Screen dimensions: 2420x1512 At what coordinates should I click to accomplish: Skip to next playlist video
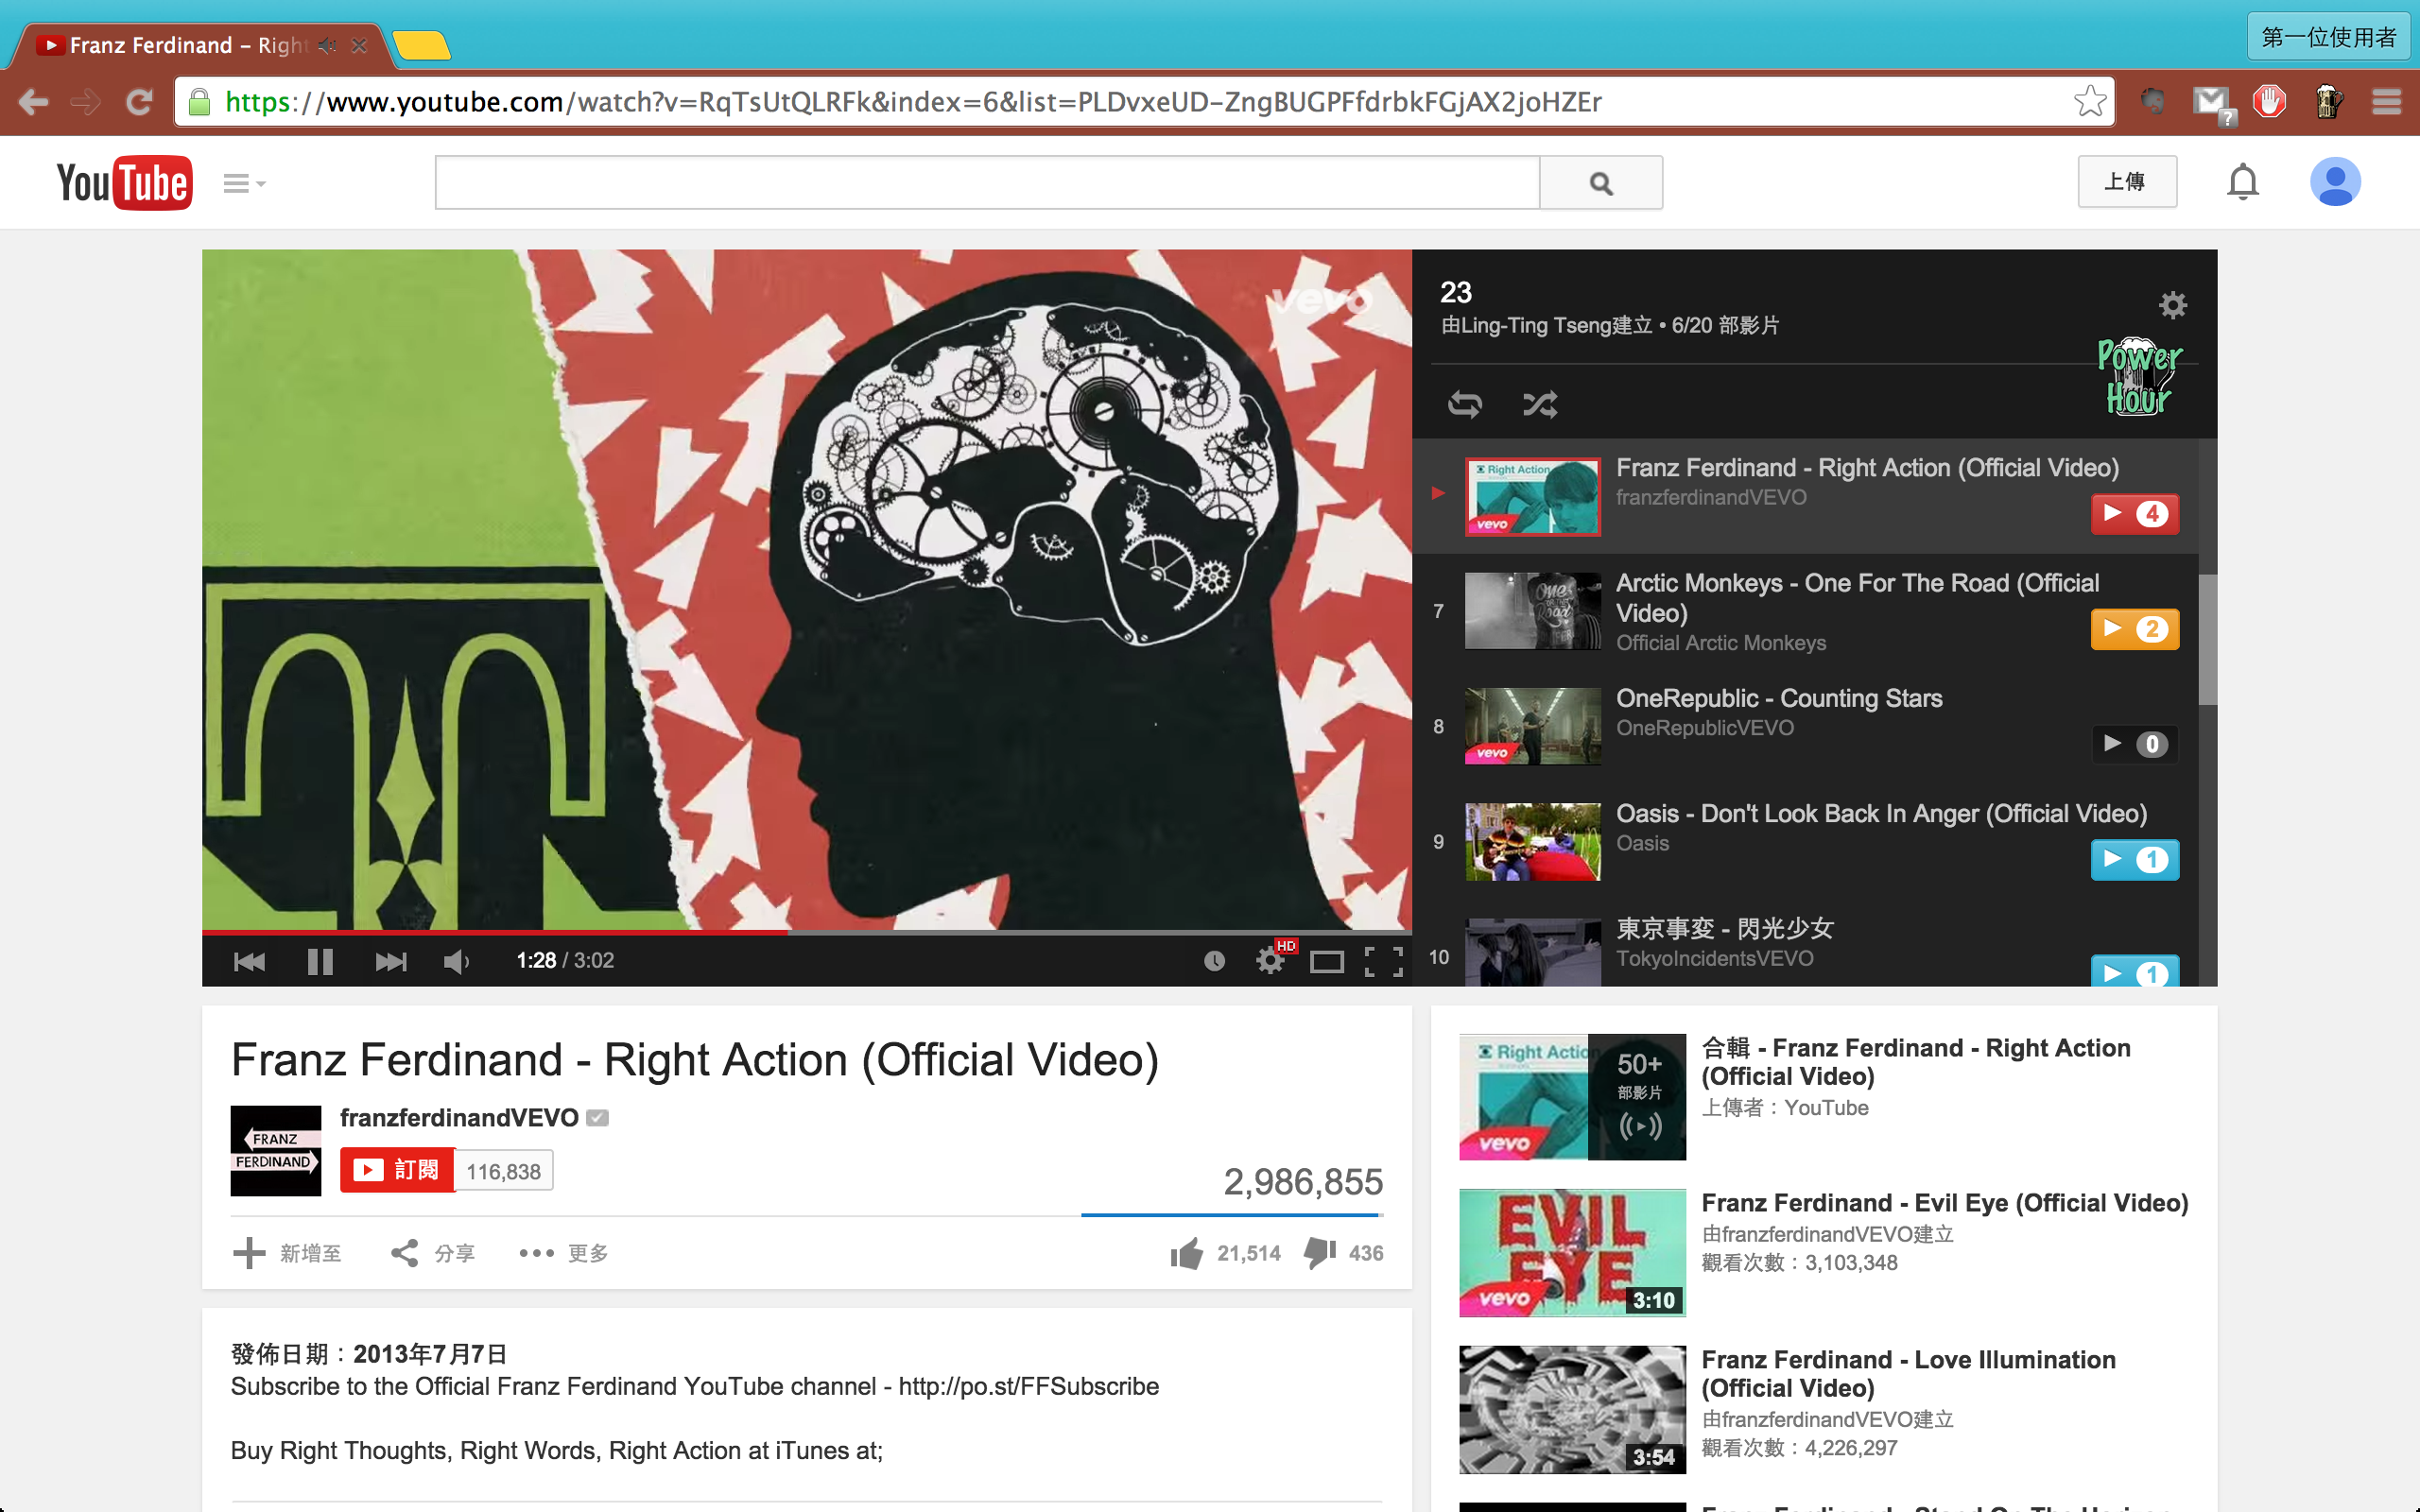[x=391, y=961]
